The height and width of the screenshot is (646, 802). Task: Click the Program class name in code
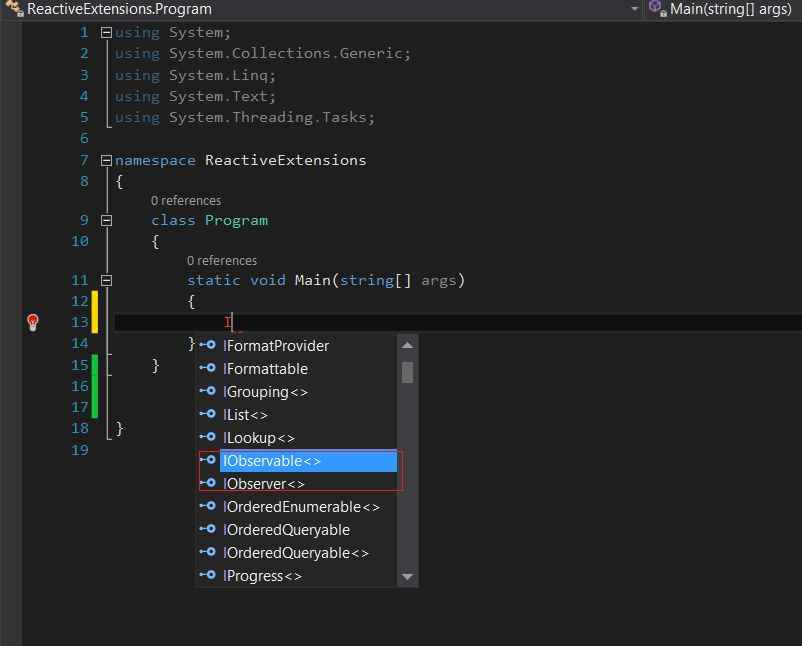236,220
